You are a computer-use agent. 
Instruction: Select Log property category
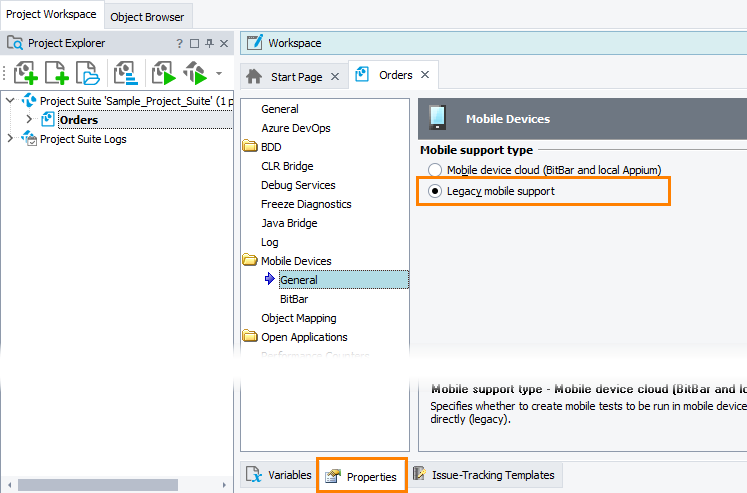tap(270, 242)
